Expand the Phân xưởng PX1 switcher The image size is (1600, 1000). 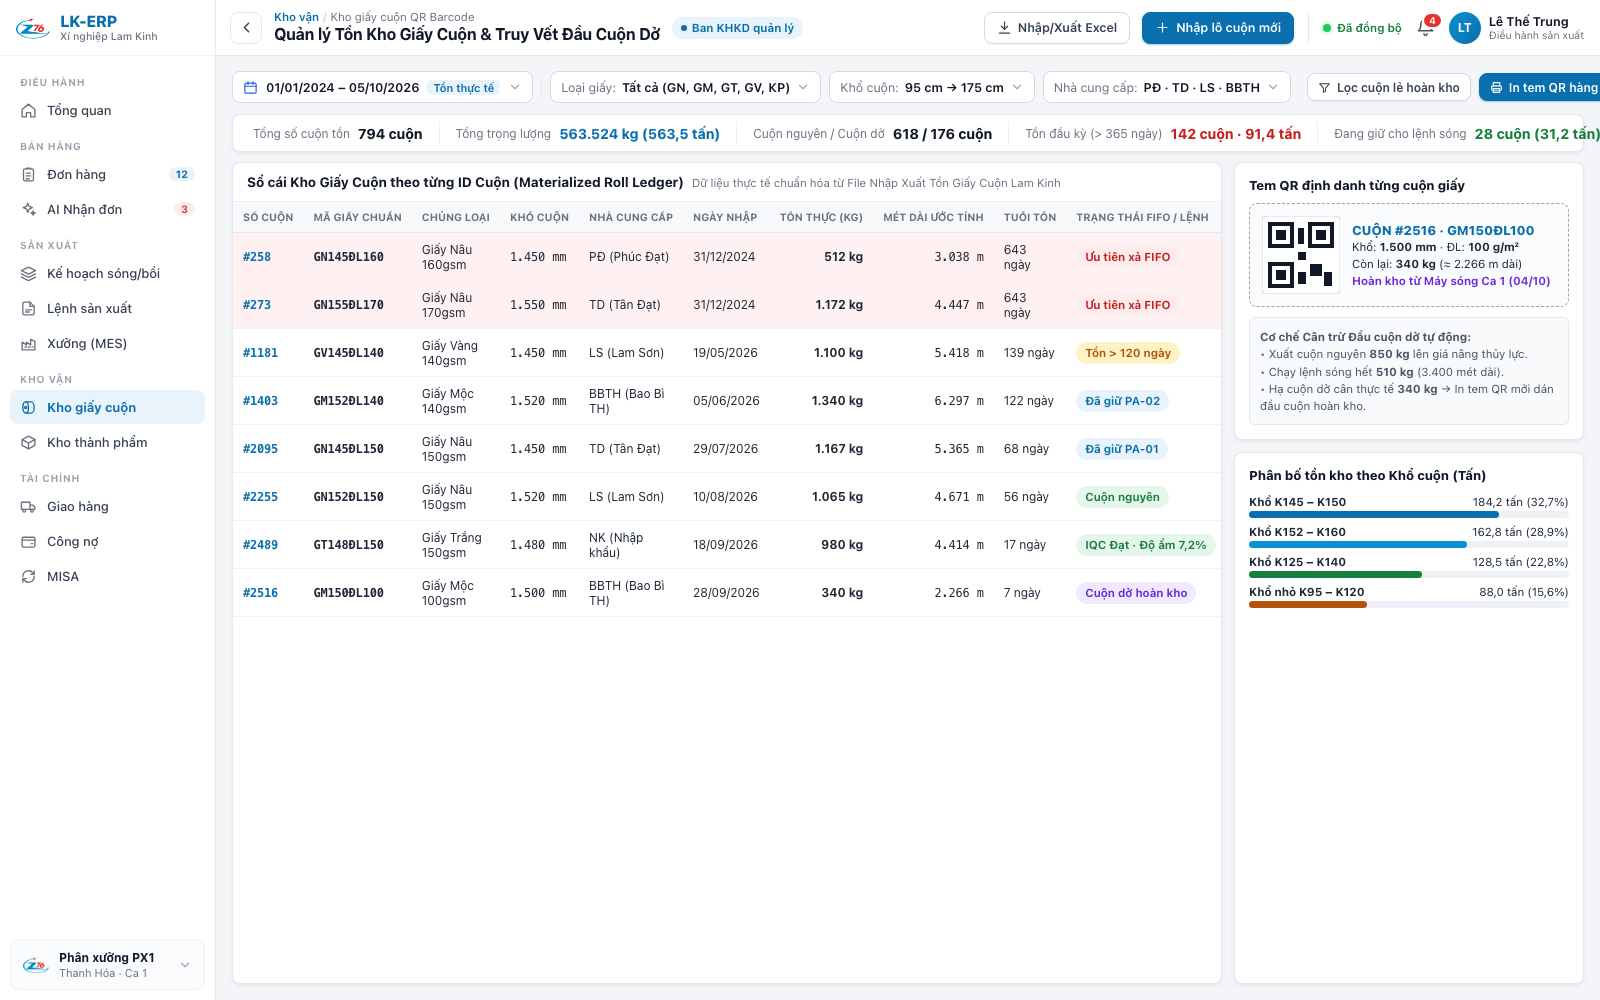107,965
